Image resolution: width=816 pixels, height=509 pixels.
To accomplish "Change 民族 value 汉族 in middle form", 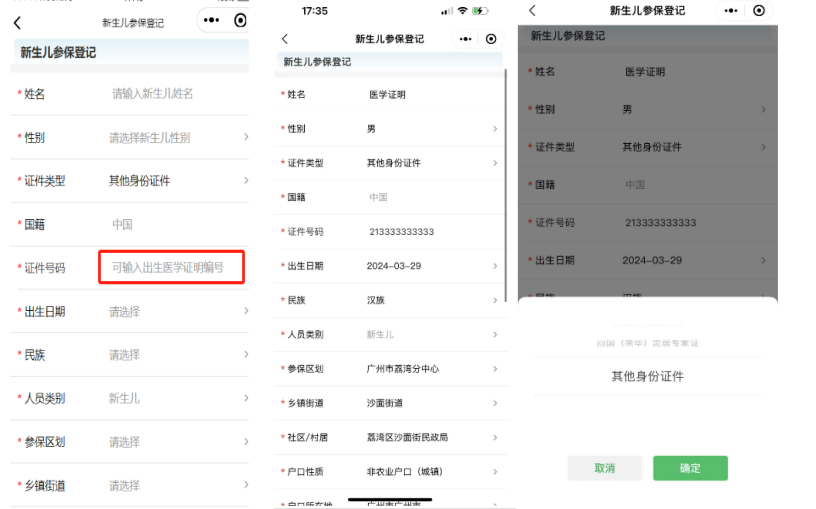I will tap(391, 300).
